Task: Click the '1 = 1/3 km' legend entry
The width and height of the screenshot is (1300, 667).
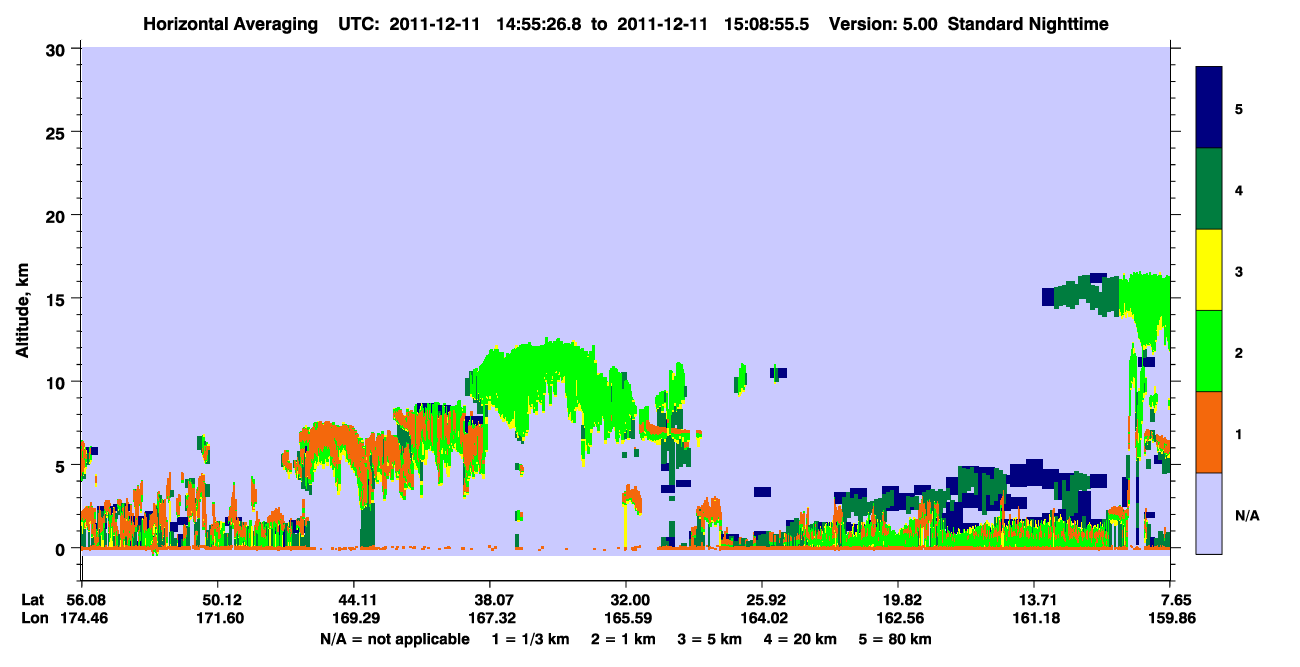Action: click(531, 639)
